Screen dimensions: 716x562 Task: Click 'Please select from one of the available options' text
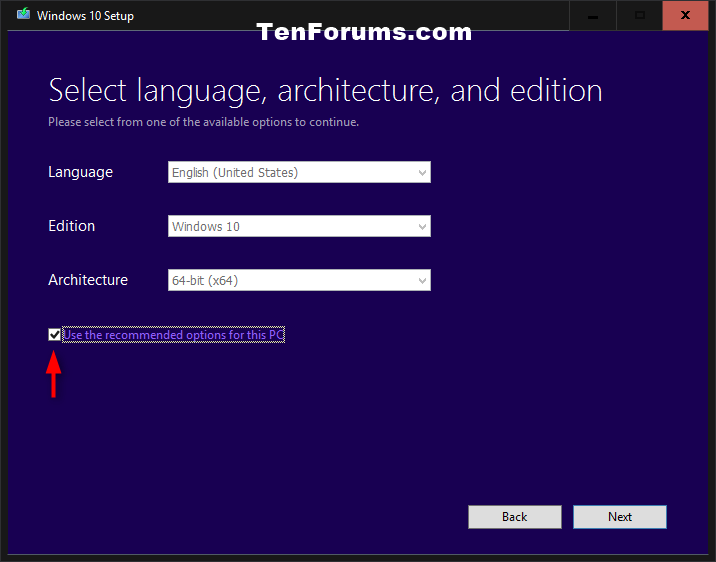pos(203,122)
